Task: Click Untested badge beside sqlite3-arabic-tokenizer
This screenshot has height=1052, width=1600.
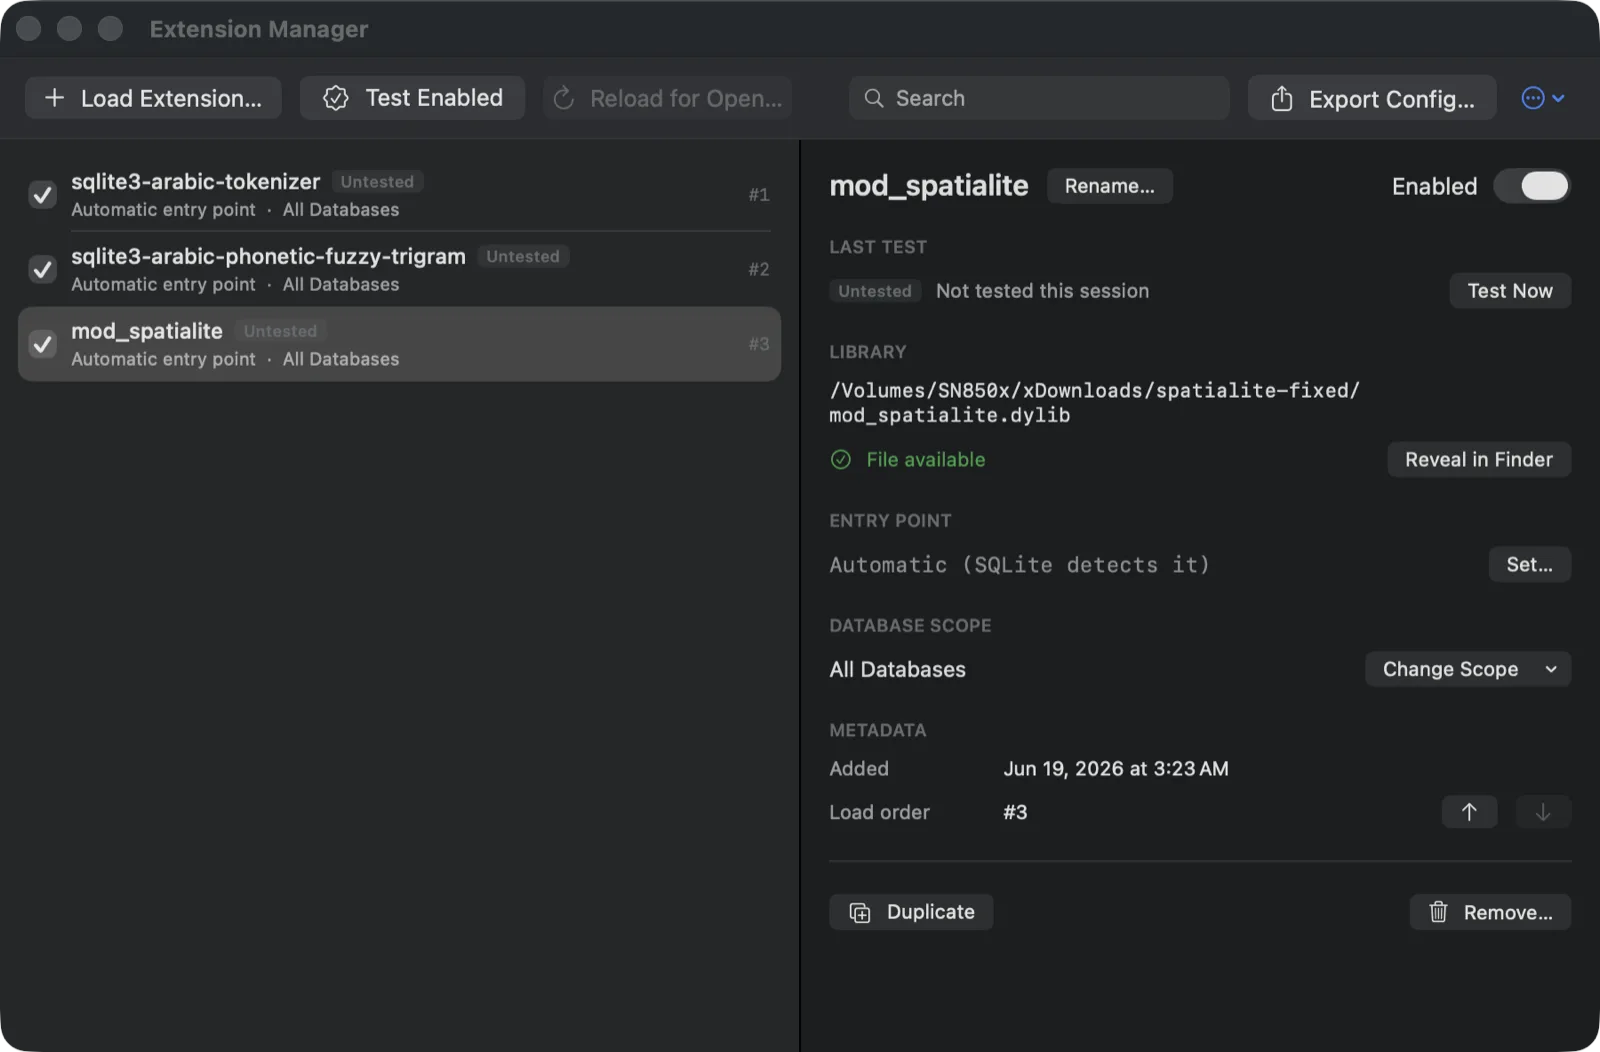Action: coord(377,182)
